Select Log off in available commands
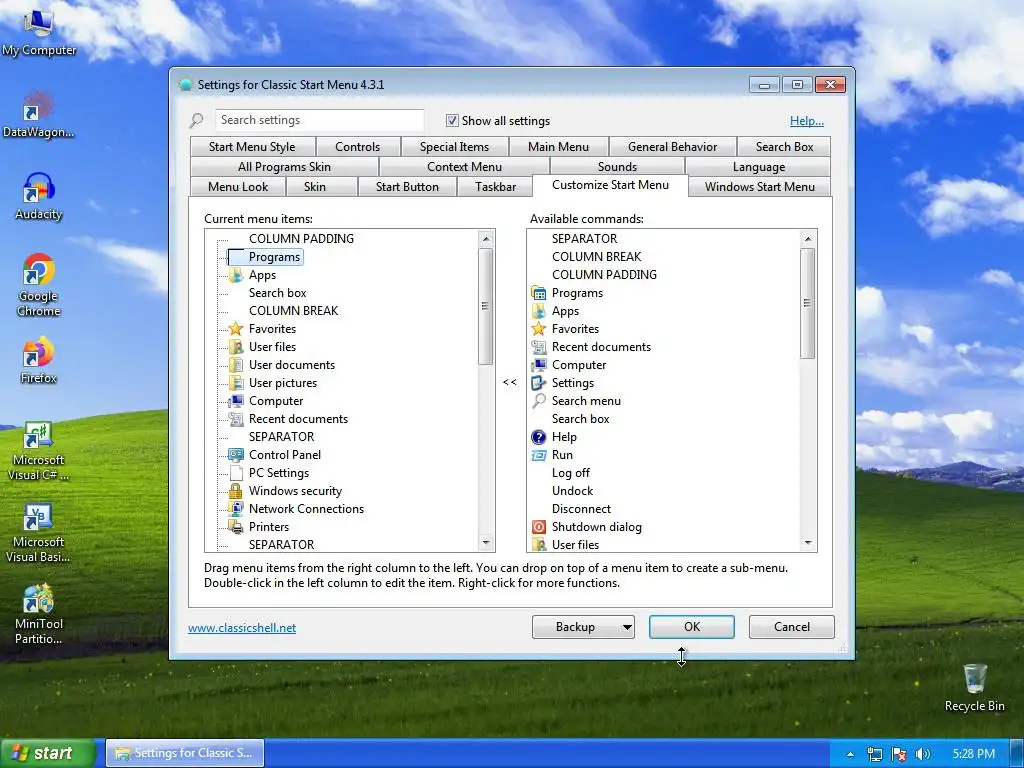The height and width of the screenshot is (768, 1024). pyautogui.click(x=571, y=473)
